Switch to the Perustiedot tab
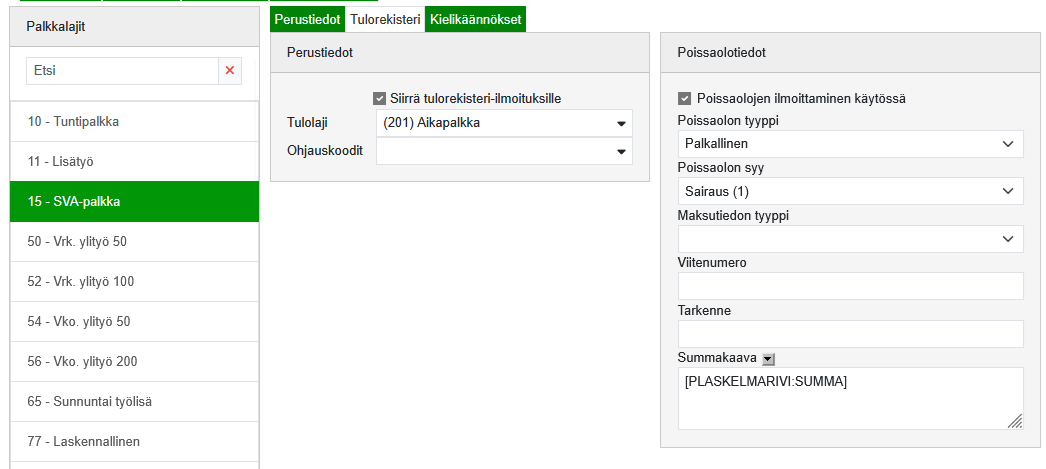 [x=307, y=19]
